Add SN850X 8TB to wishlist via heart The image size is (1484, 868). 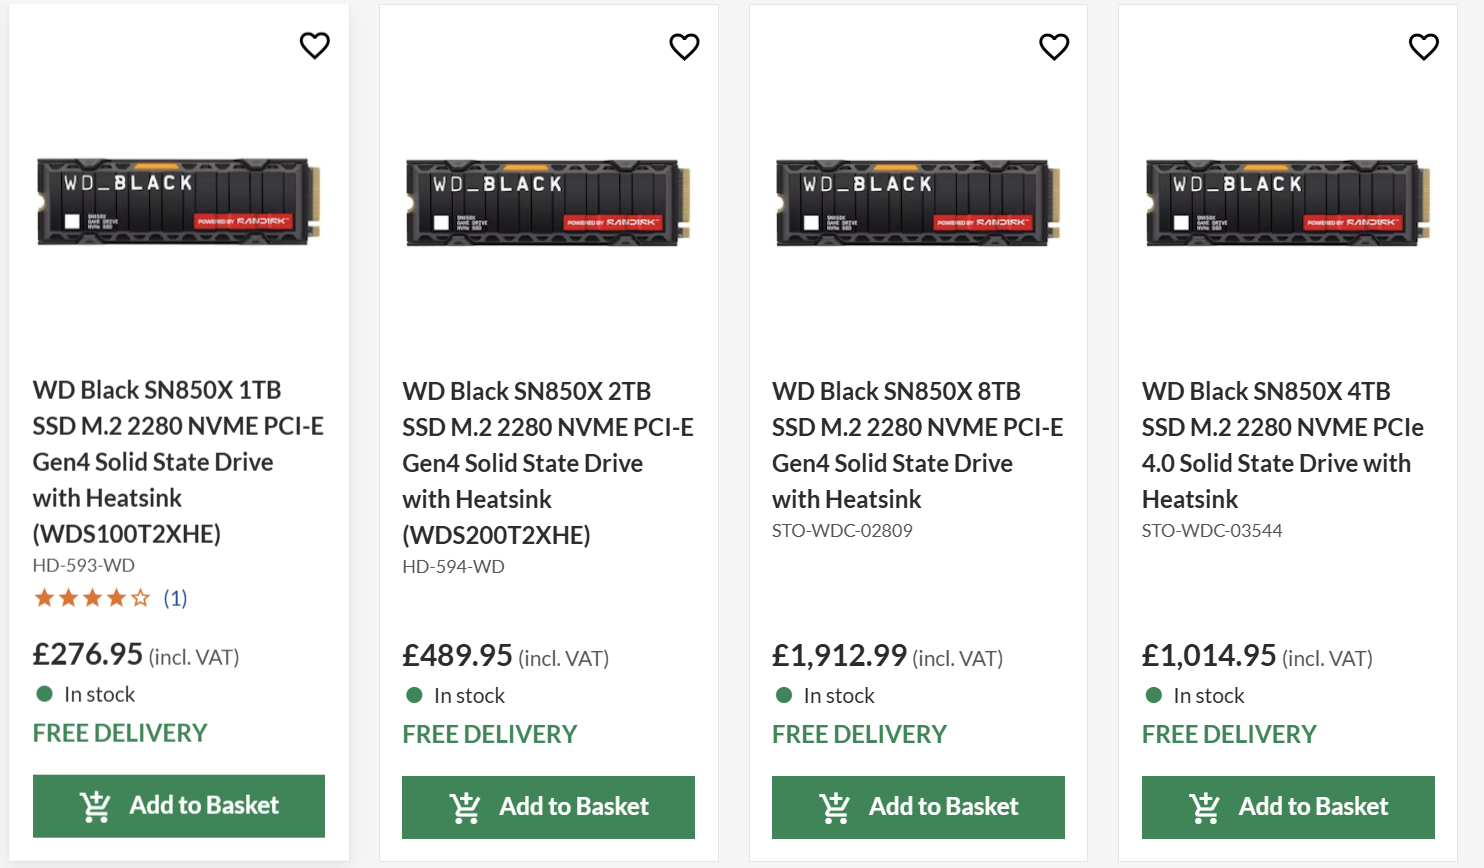click(x=1054, y=46)
